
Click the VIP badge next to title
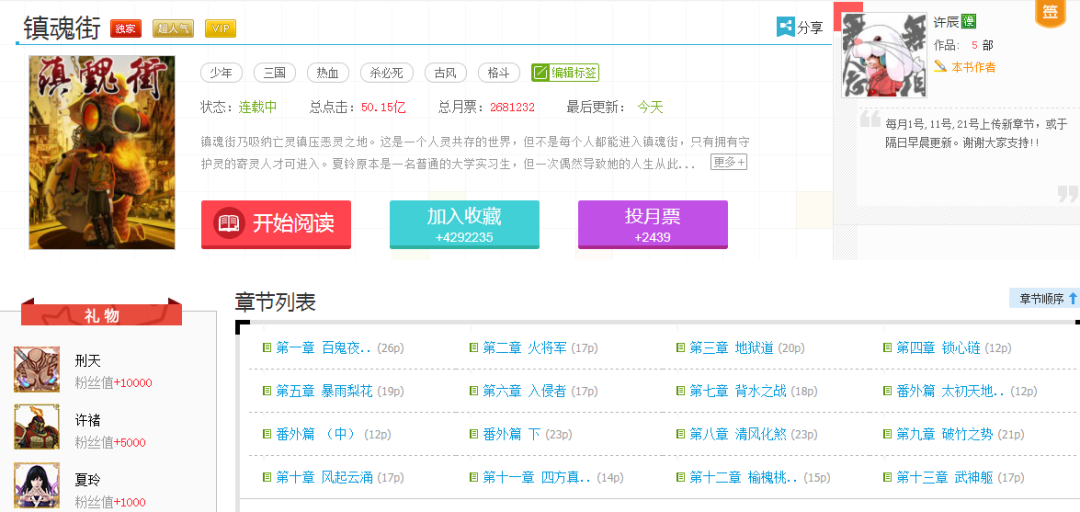point(220,28)
